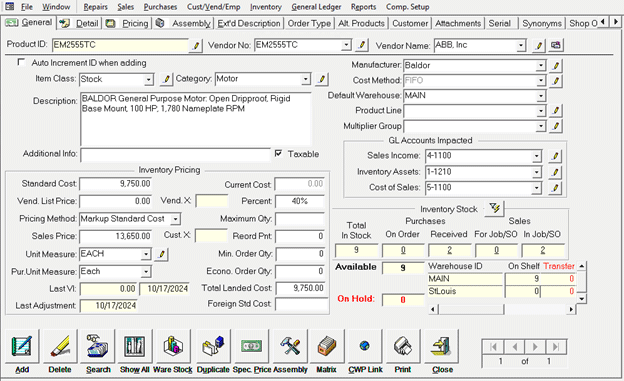Click the Add product icon

[x=22, y=346]
